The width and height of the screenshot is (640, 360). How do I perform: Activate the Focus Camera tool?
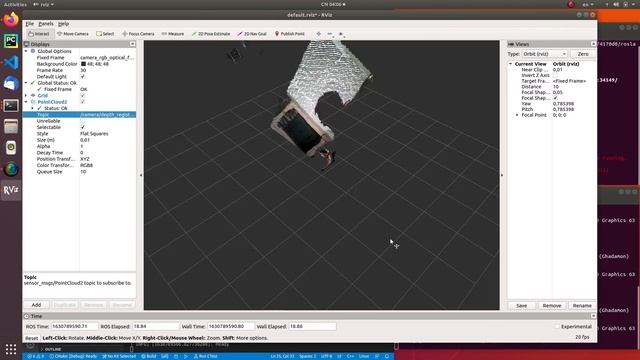(138, 34)
